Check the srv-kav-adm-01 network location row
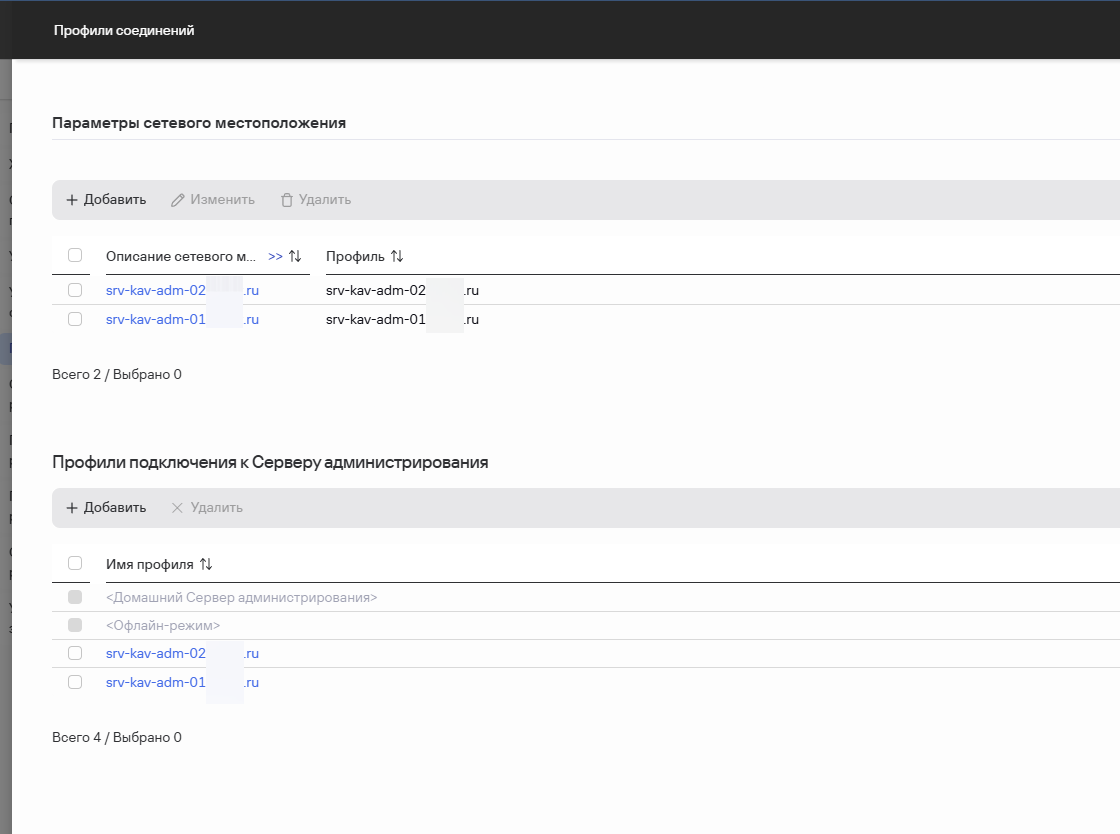Image resolution: width=1120 pixels, height=834 pixels. click(75, 320)
